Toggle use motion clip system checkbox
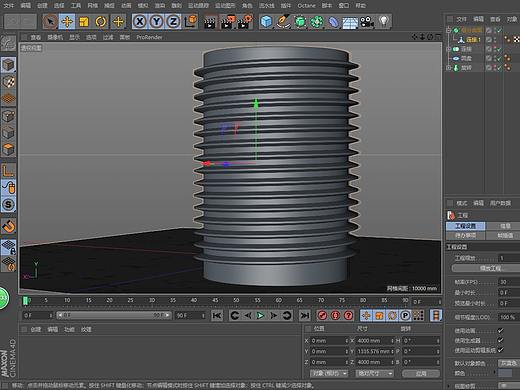 pyautogui.click(x=500, y=350)
